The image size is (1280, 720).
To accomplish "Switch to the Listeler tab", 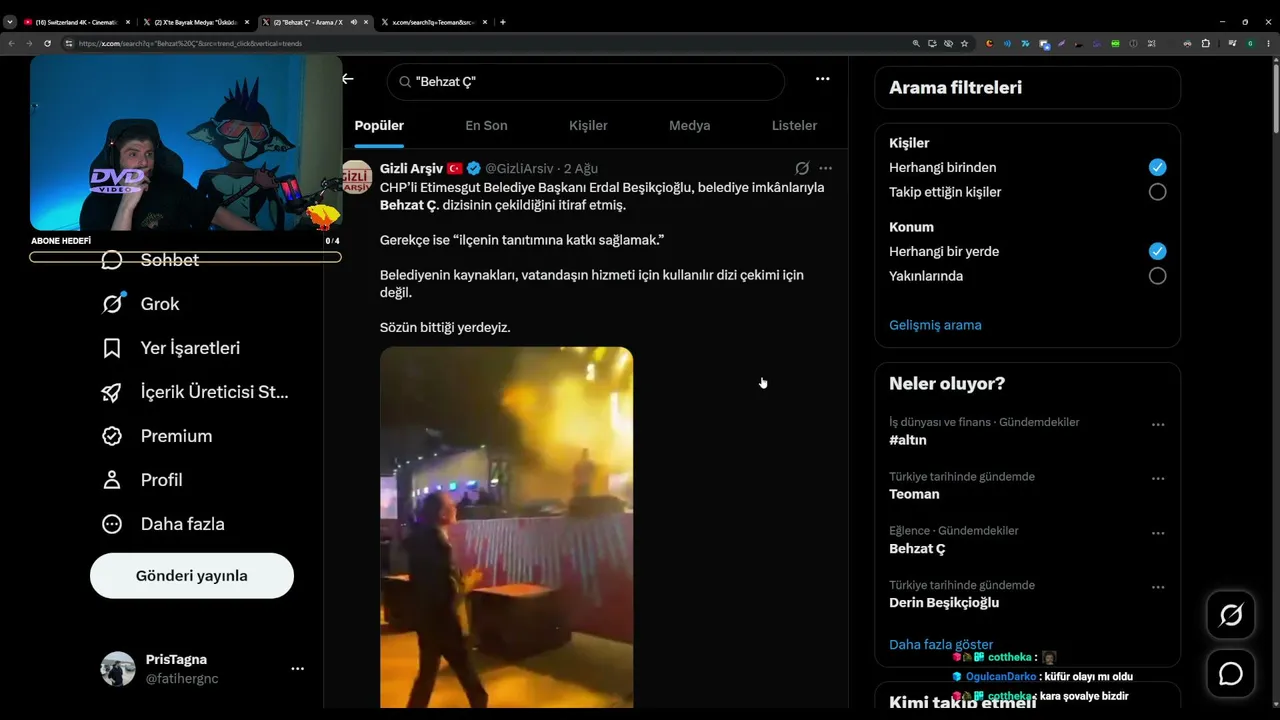I will coord(794,126).
